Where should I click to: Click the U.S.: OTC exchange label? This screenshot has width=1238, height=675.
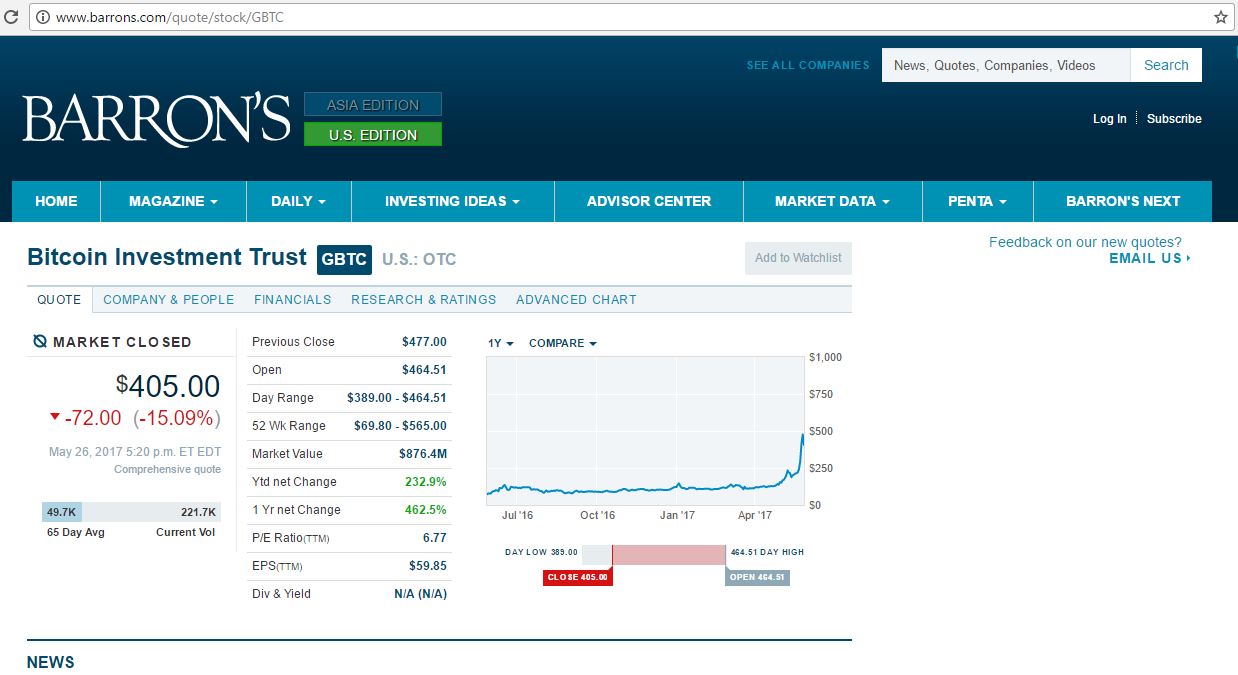[x=419, y=260]
